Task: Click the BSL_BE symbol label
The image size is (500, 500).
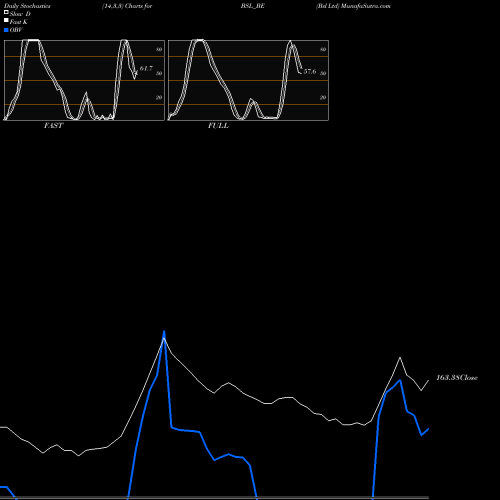Action: [x=253, y=6]
